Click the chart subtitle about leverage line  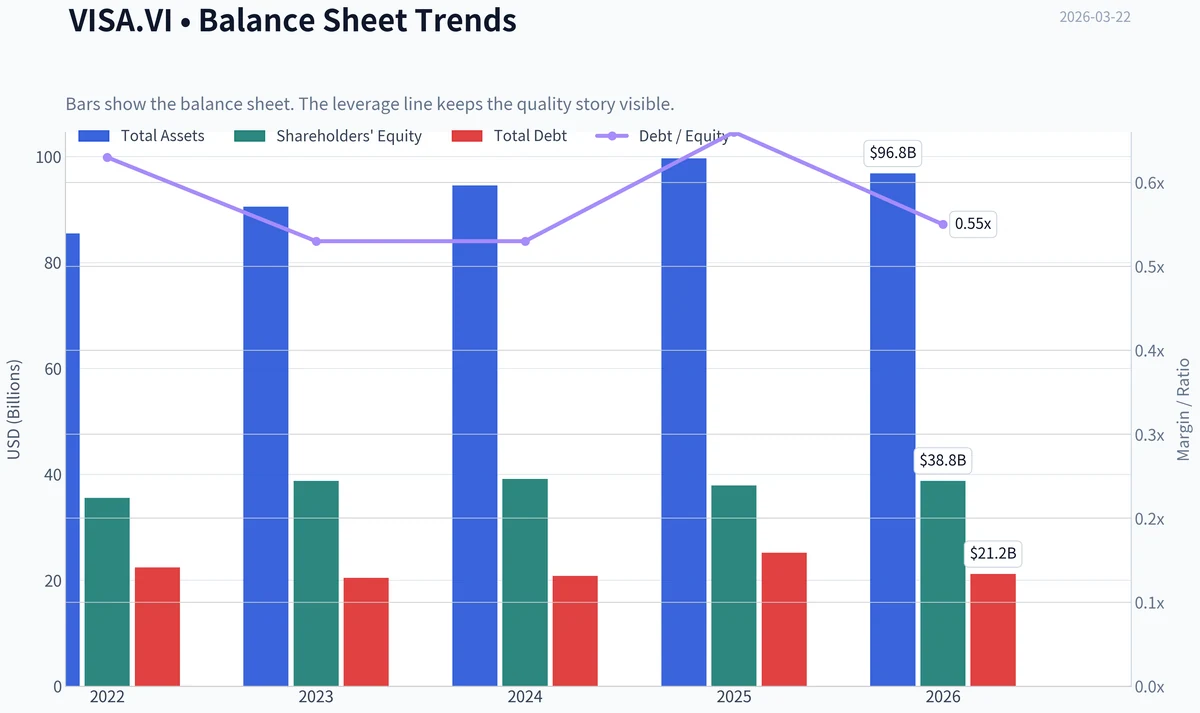pos(370,104)
